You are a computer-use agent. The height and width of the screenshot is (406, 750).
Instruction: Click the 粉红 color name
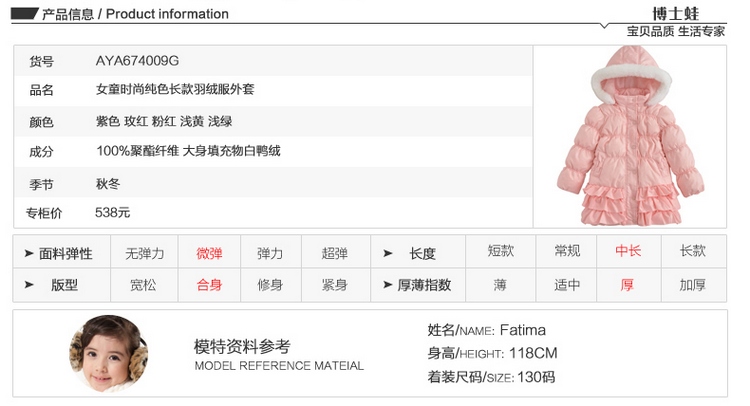(x=164, y=121)
